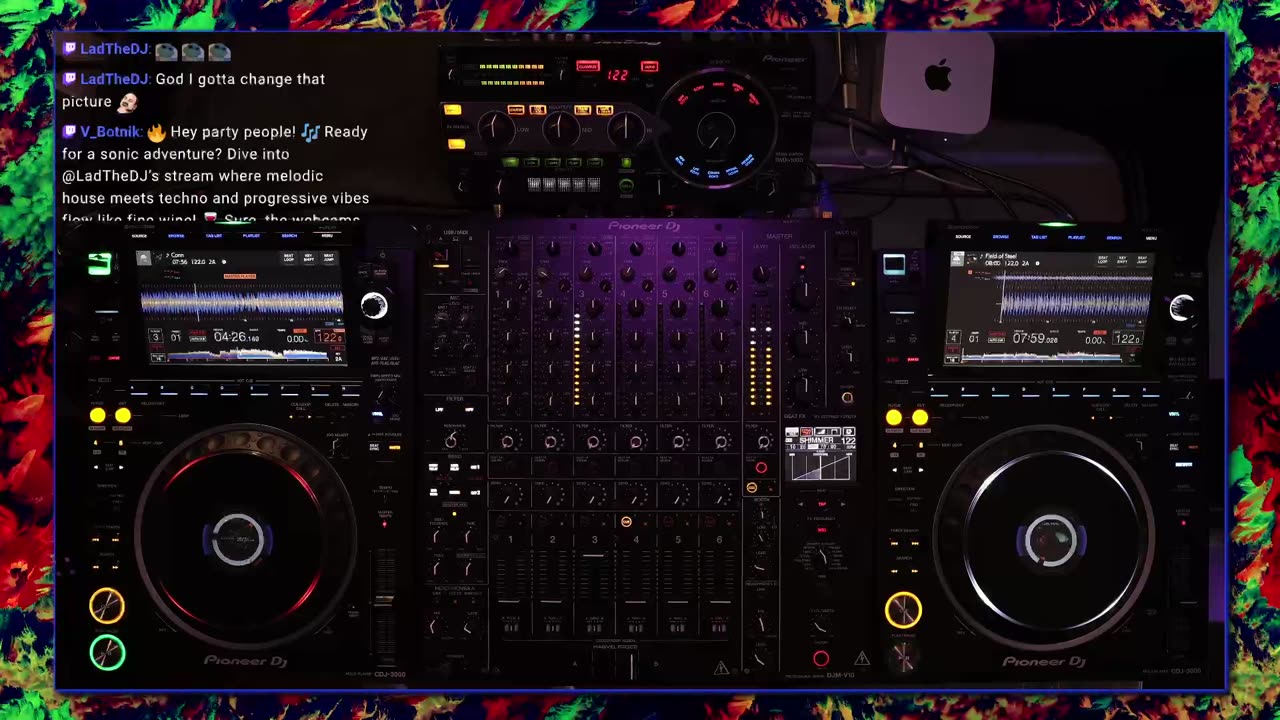Viewport: 1280px width, 720px height.
Task: Click the album art thumbnail on Field of Steel screen
Action: tap(958, 259)
